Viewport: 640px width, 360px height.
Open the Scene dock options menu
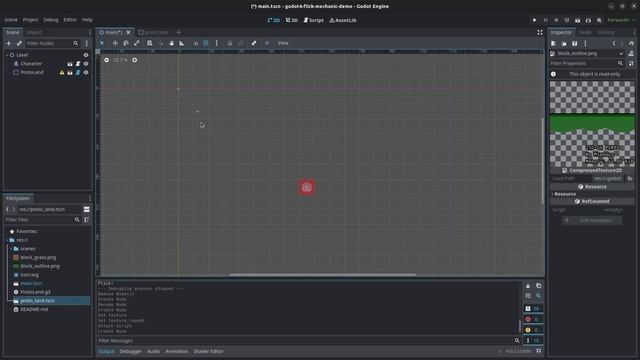click(x=90, y=32)
